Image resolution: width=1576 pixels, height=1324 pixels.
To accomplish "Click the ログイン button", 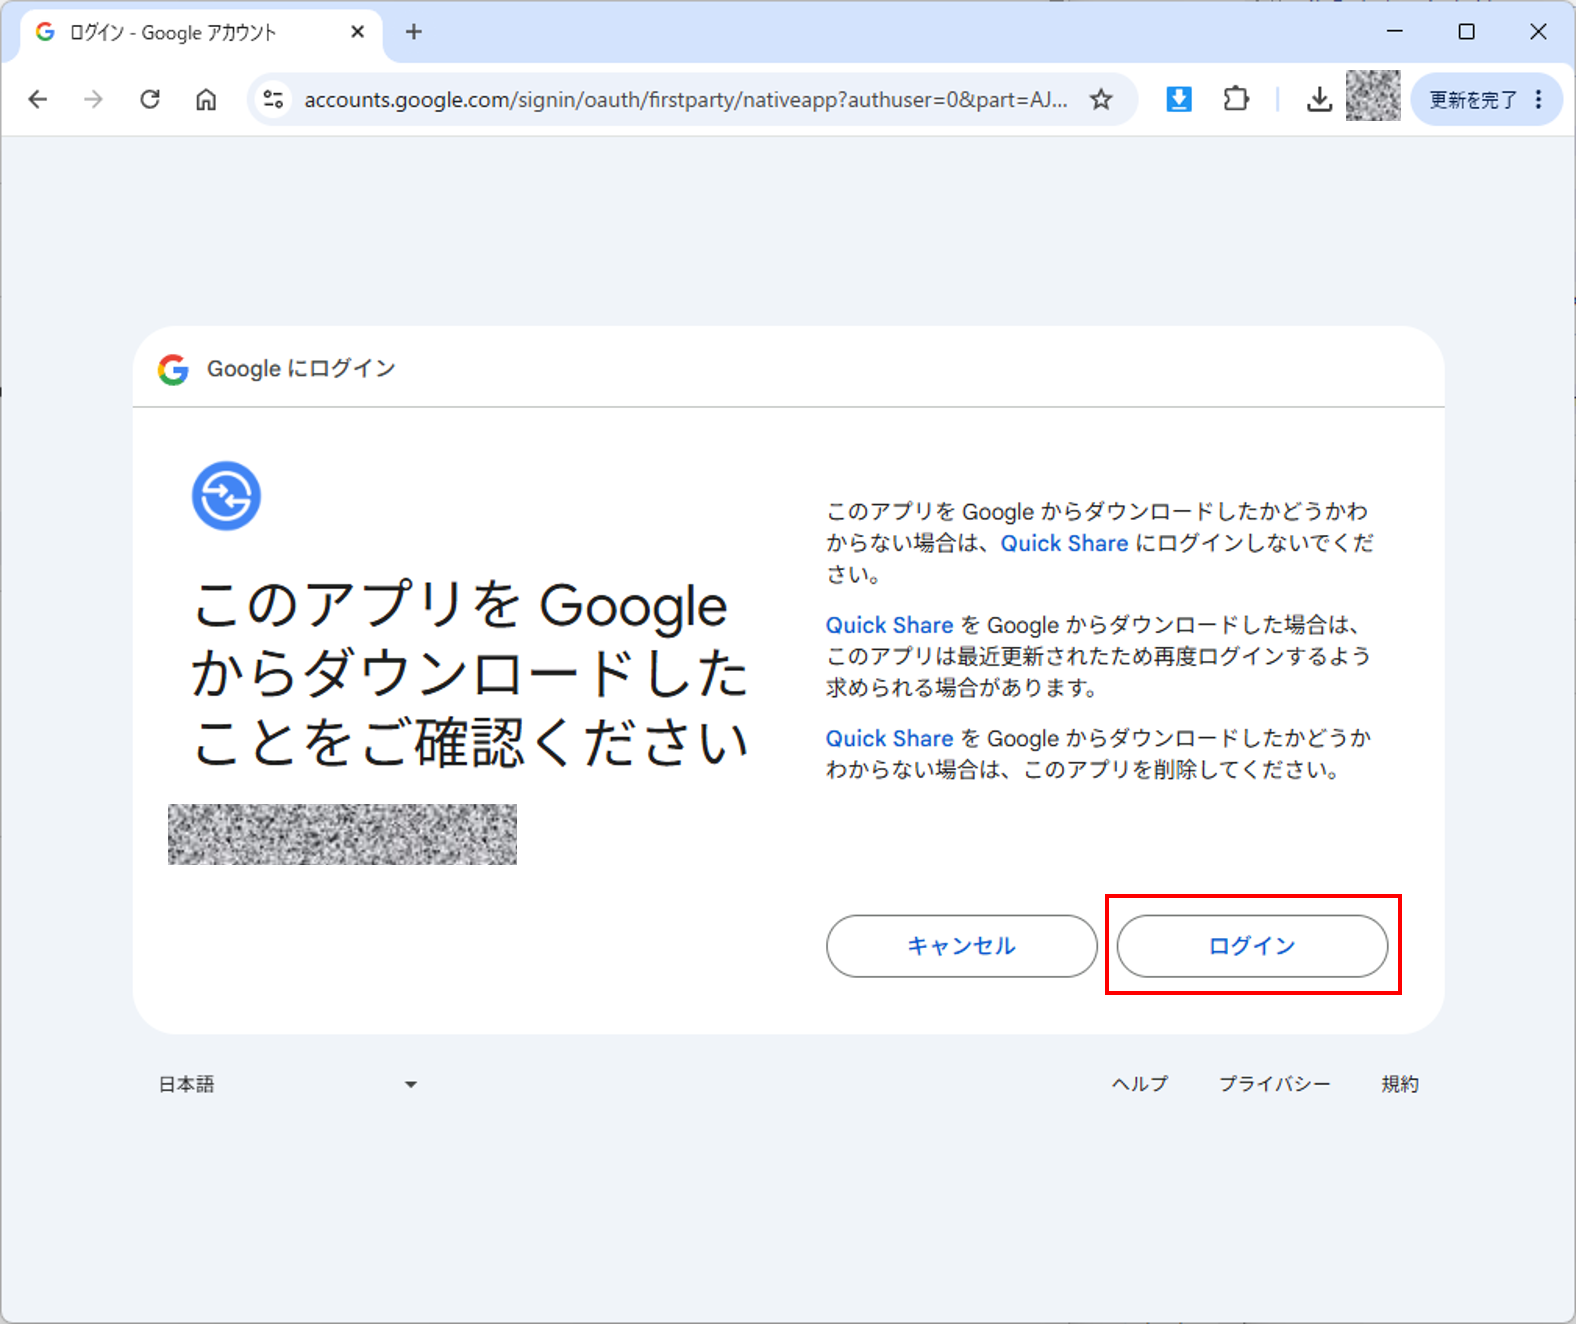I will (x=1252, y=946).
